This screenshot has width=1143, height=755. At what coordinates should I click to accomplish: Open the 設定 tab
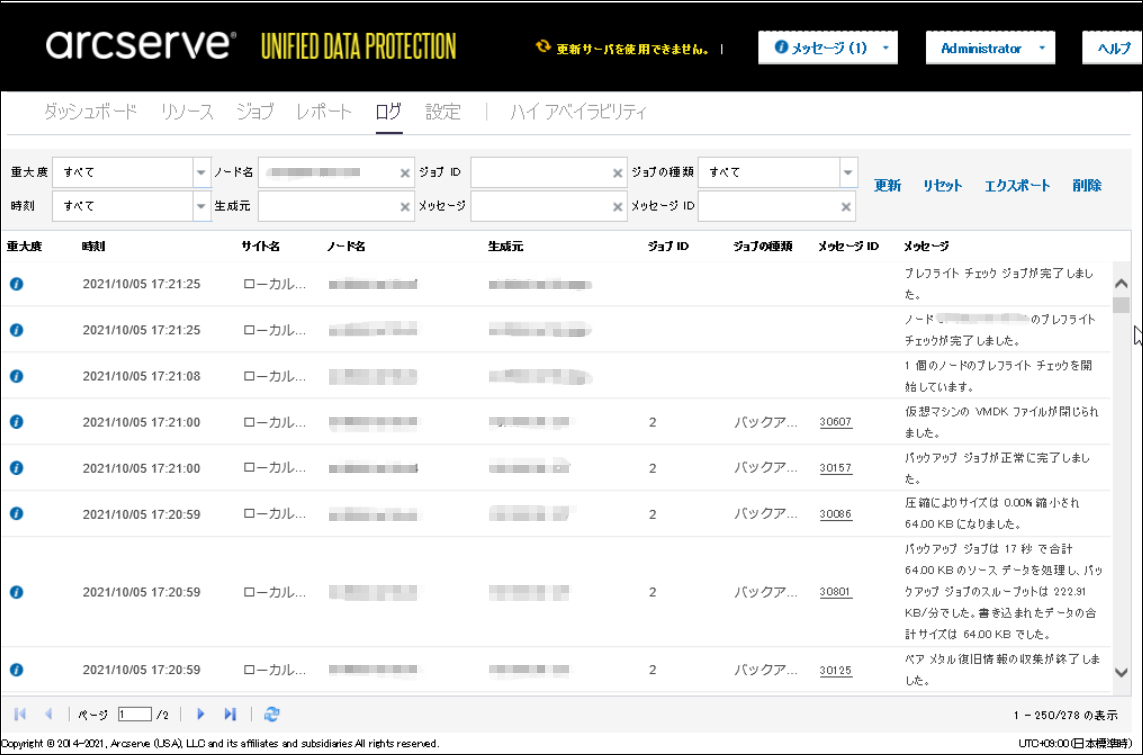pos(443,112)
